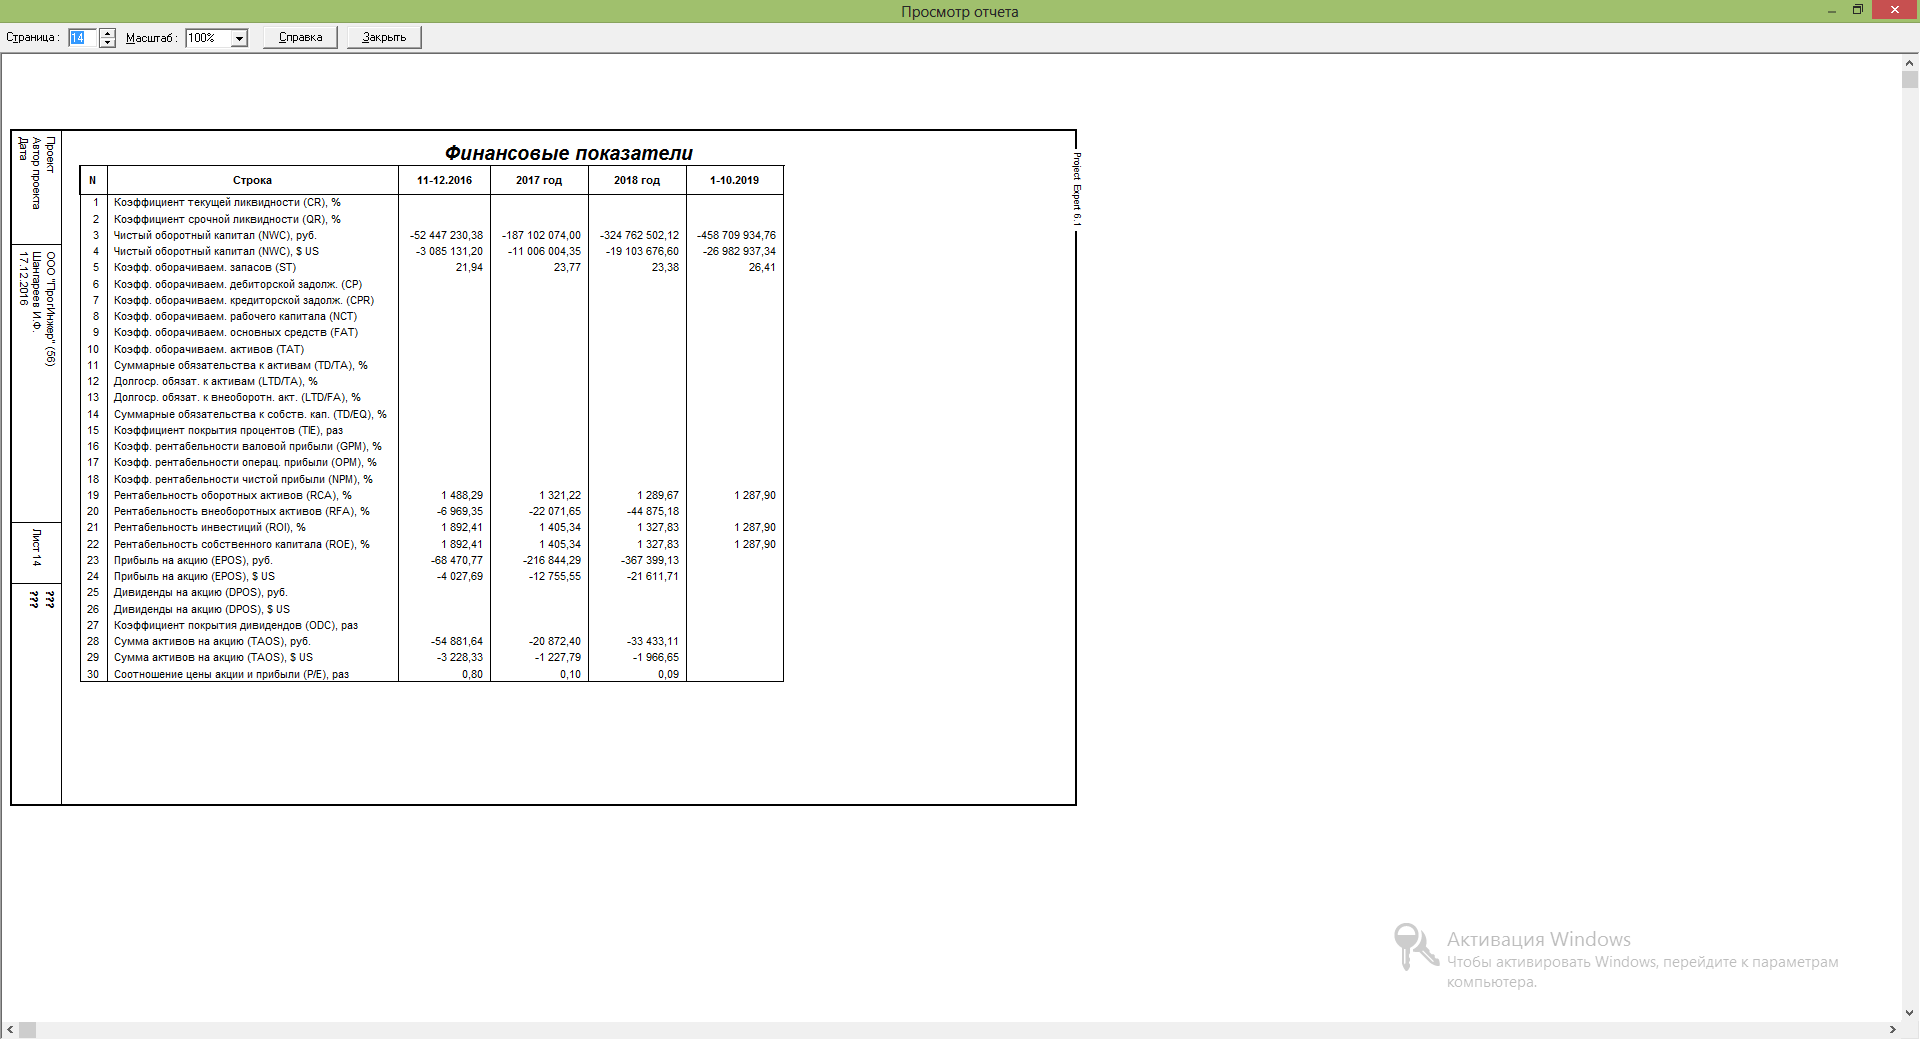Click the Закрыть button
The image size is (1920, 1040).
tap(384, 37)
